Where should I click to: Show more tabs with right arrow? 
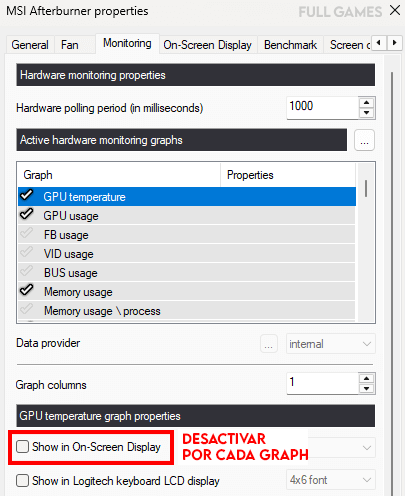[395, 43]
